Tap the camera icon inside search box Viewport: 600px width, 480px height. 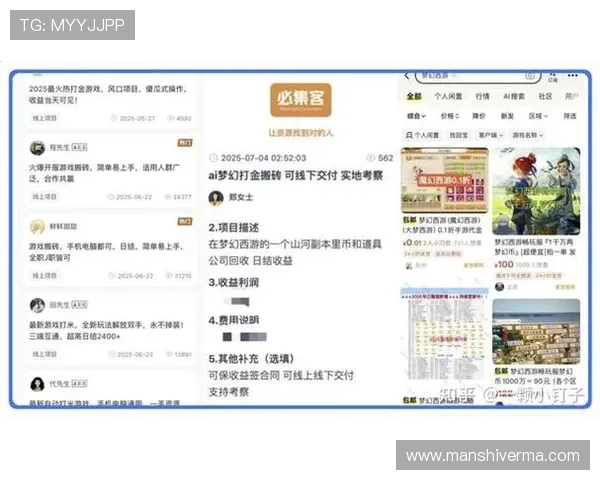tap(530, 76)
